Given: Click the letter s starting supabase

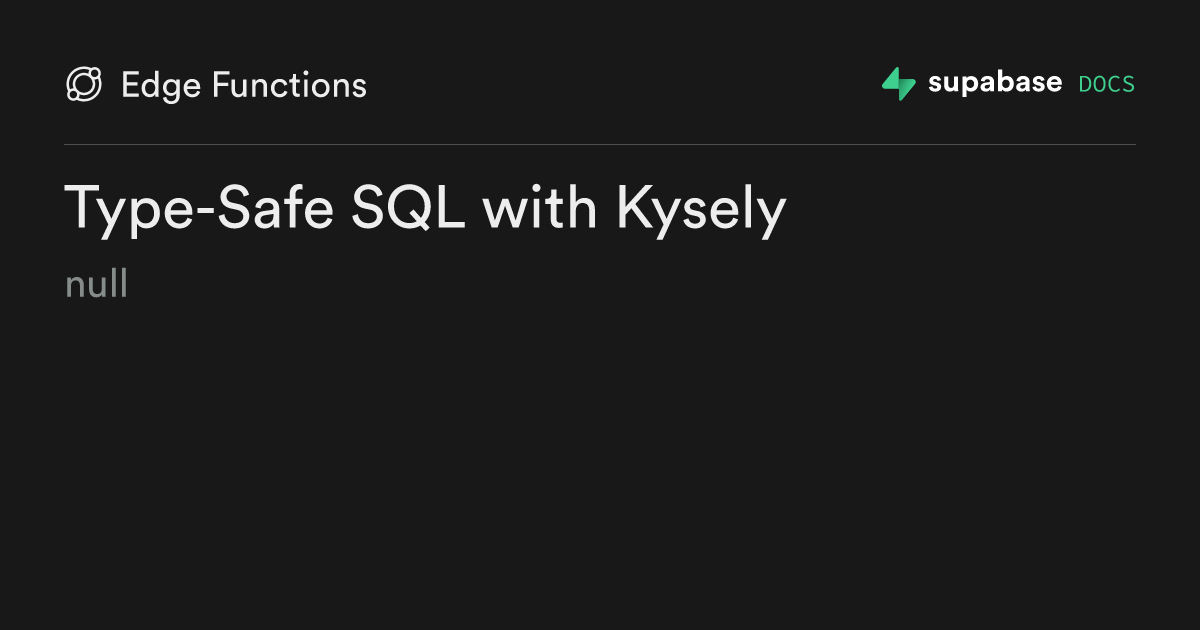Looking at the screenshot, I should click(x=935, y=86).
